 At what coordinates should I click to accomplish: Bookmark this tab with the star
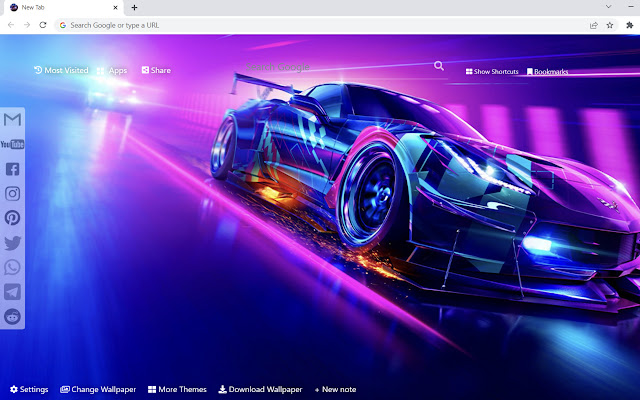(x=610, y=25)
